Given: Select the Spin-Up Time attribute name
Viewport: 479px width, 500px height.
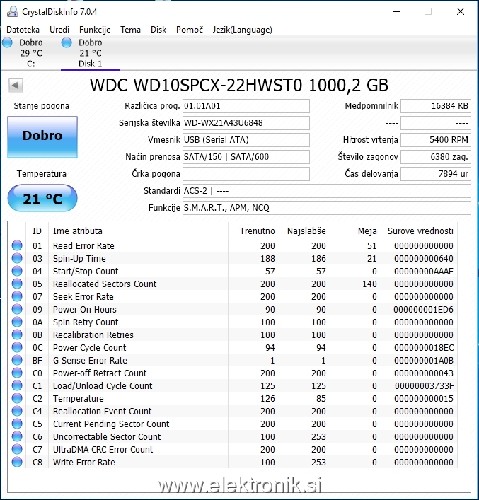Looking at the screenshot, I should coord(79,258).
